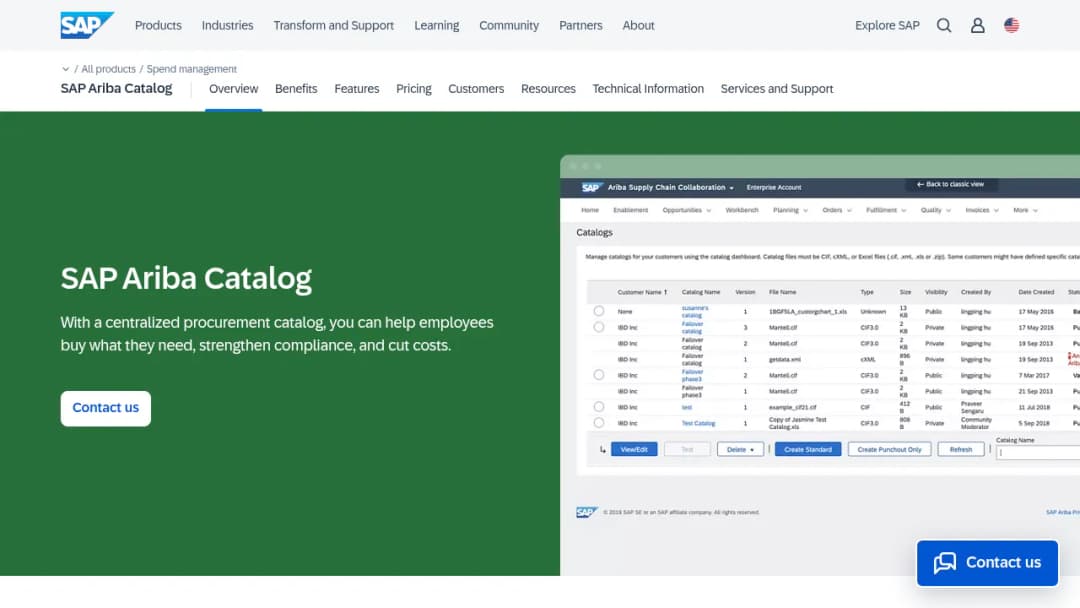Open the Failover phase3 catalog link

692,375
